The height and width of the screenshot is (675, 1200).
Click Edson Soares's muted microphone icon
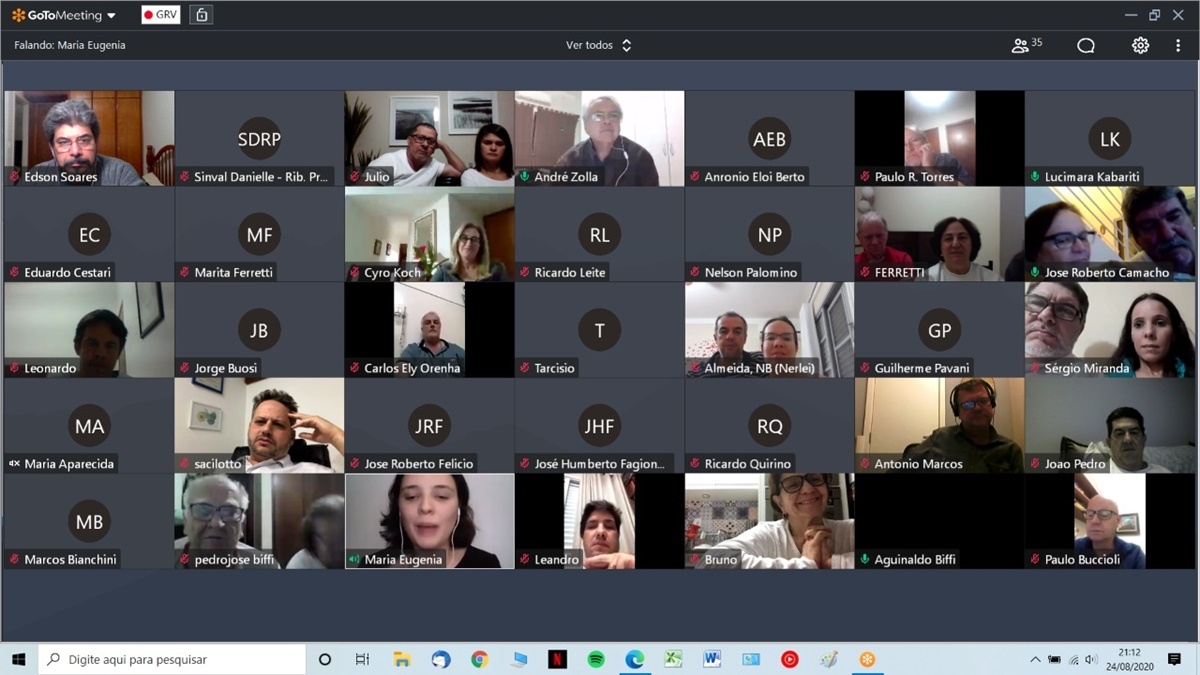(x=15, y=177)
